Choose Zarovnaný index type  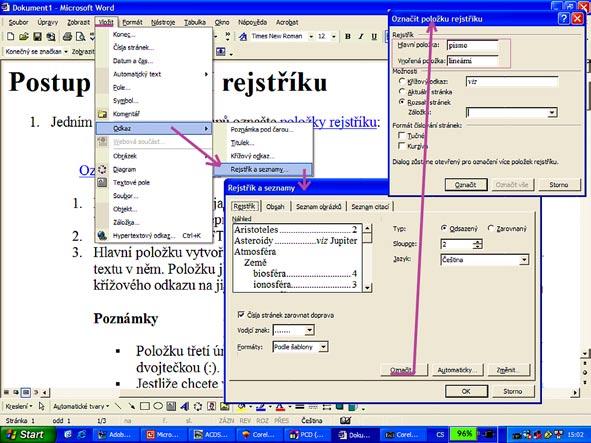click(490, 228)
